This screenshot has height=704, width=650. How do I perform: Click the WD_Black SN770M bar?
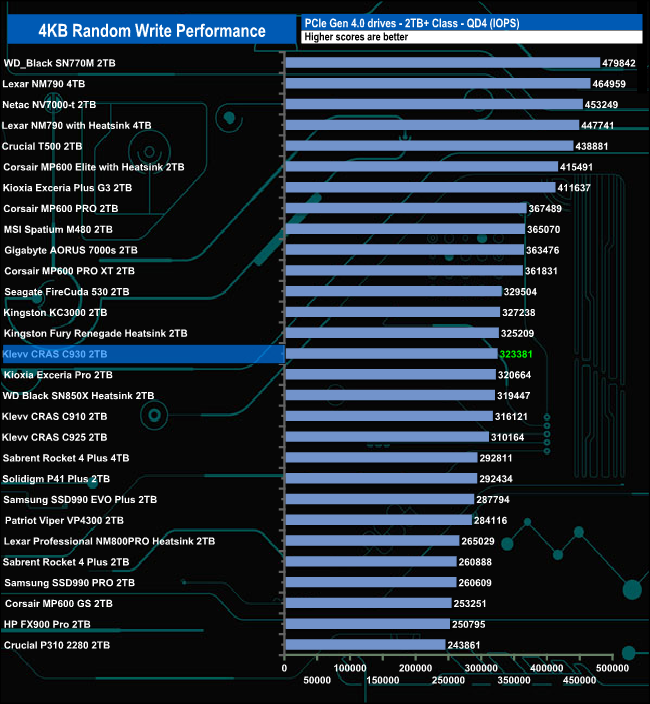point(443,63)
